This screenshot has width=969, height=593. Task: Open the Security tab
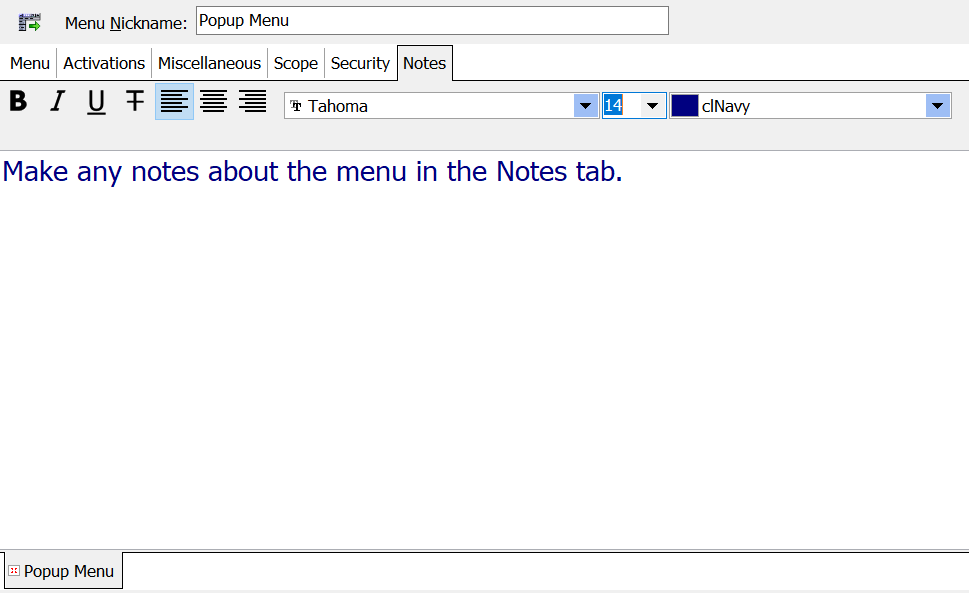point(360,63)
